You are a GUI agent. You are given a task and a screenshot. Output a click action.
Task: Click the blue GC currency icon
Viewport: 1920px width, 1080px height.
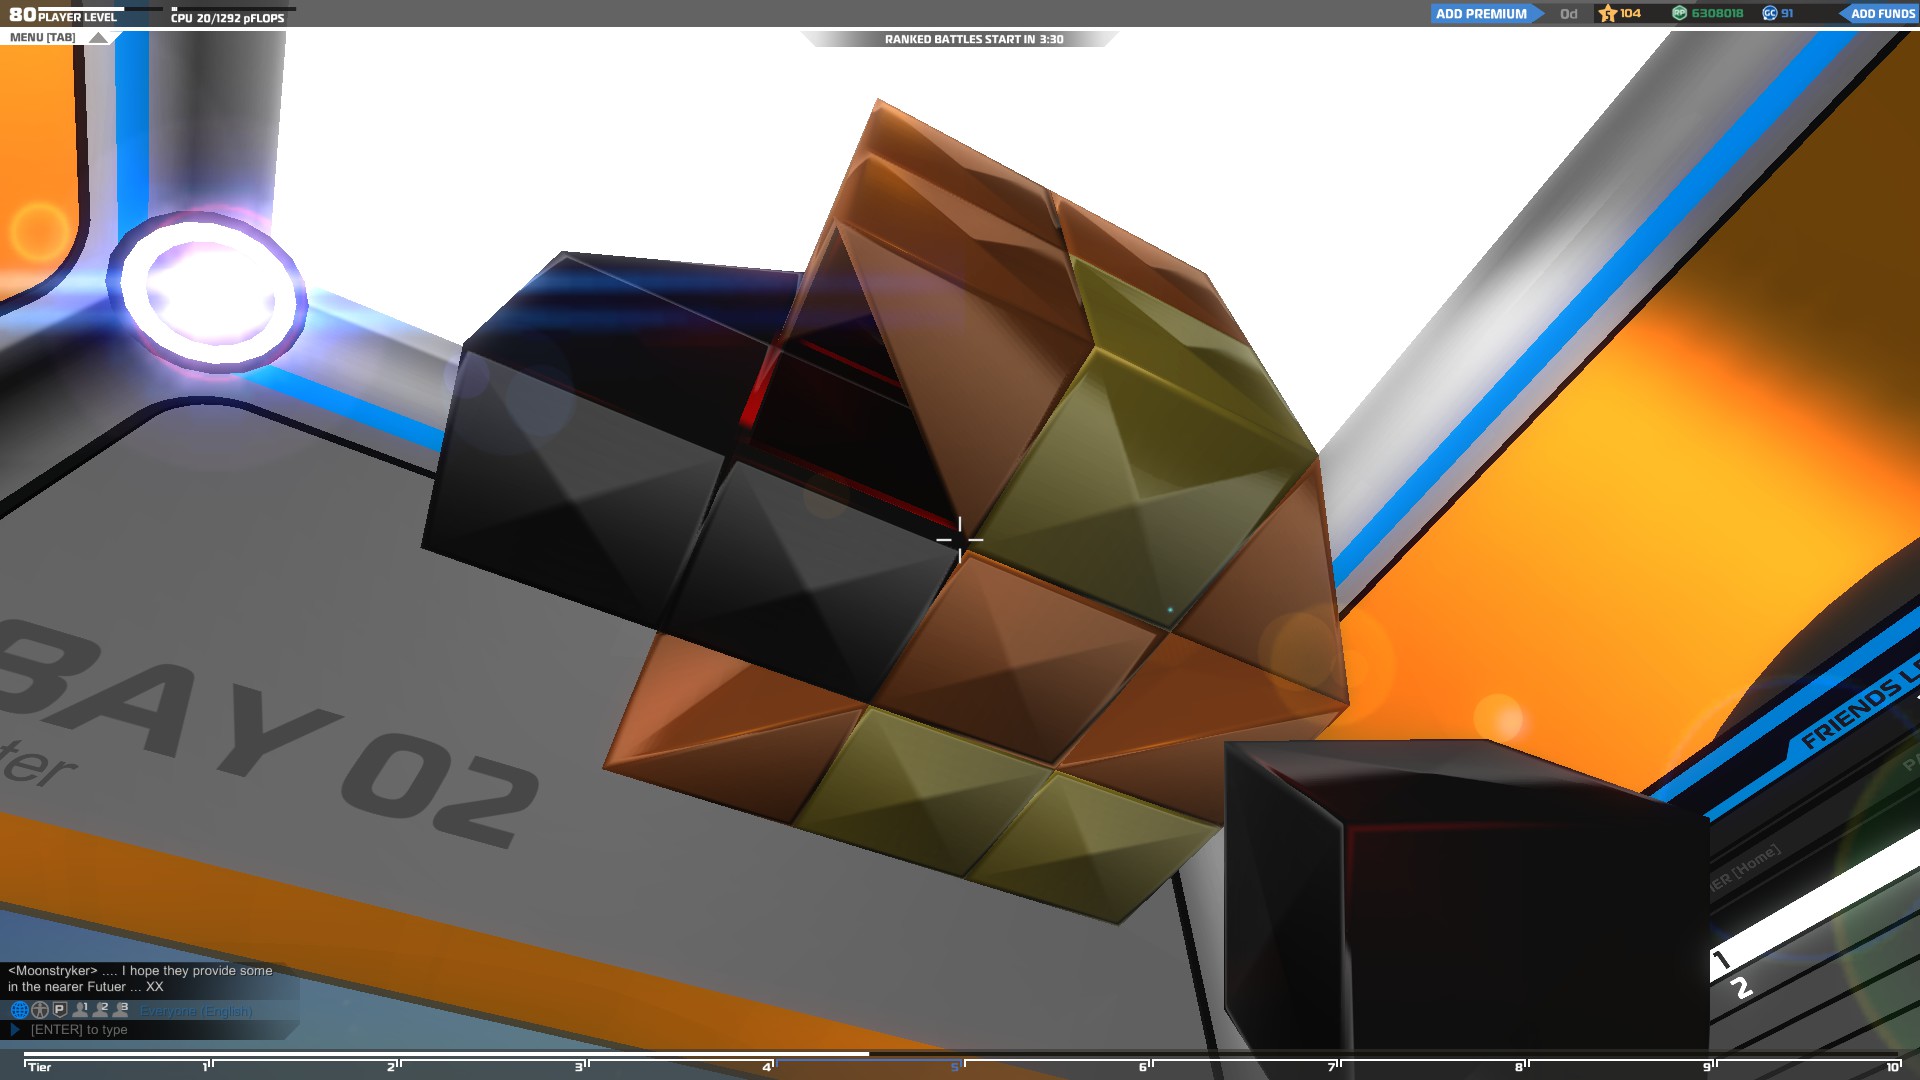pos(1769,13)
